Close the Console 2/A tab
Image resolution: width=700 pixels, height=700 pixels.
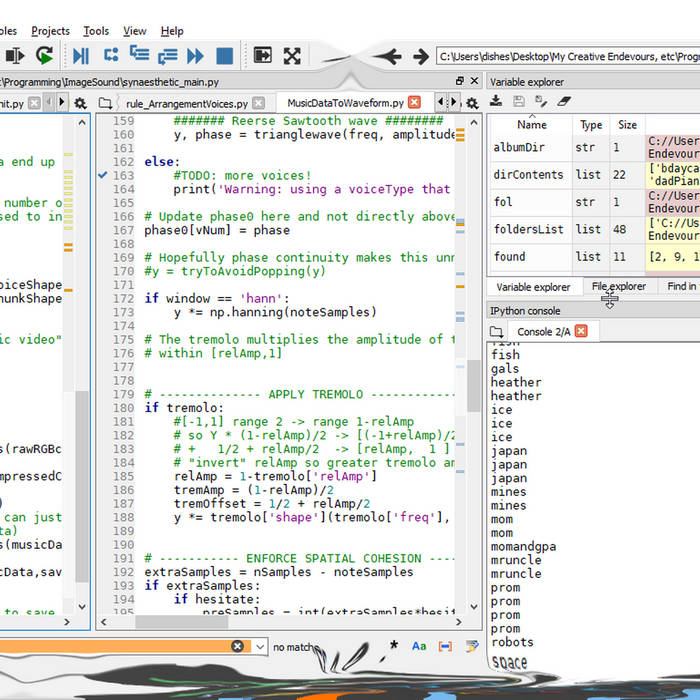581,331
